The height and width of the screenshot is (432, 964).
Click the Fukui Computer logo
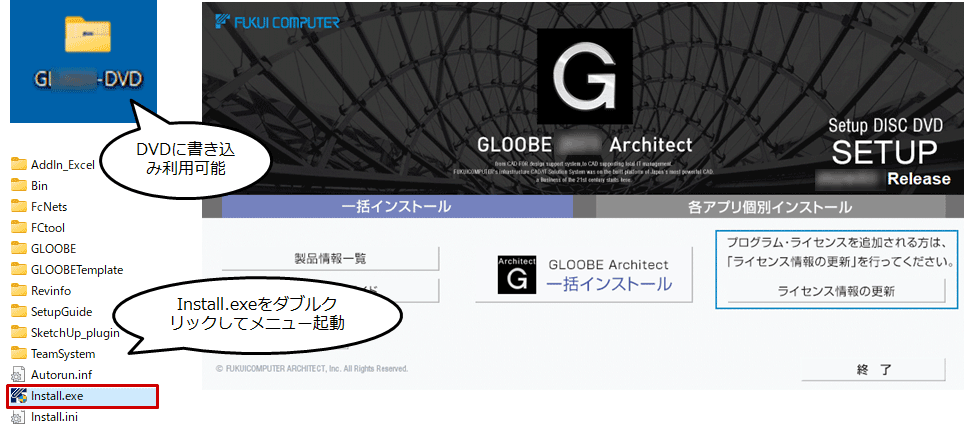277,23
